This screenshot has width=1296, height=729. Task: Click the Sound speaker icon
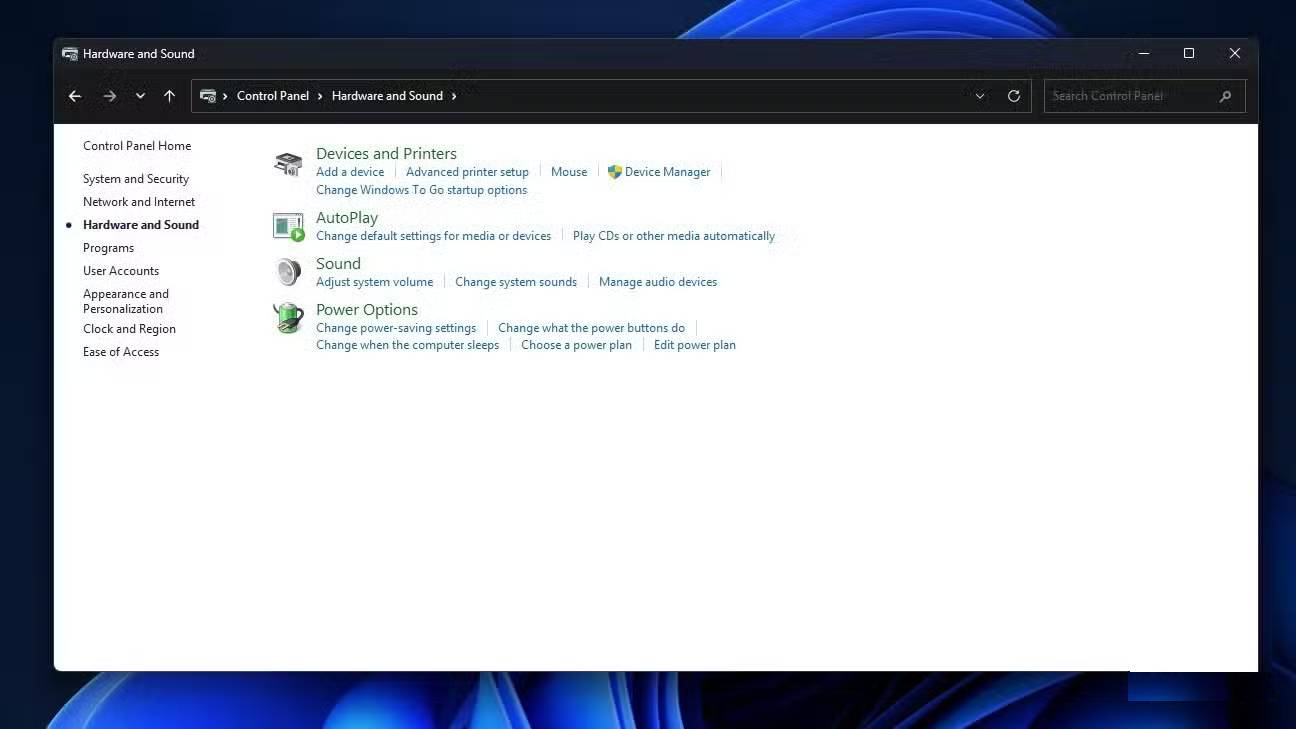[x=288, y=272]
